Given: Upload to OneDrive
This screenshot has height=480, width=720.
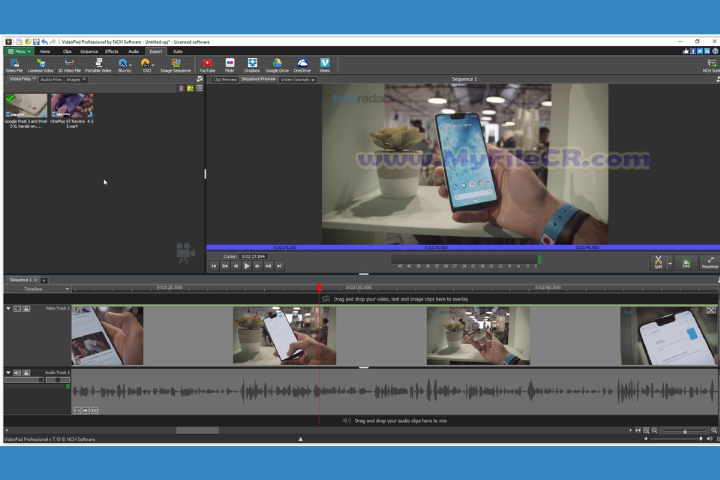Looking at the screenshot, I should [x=302, y=65].
